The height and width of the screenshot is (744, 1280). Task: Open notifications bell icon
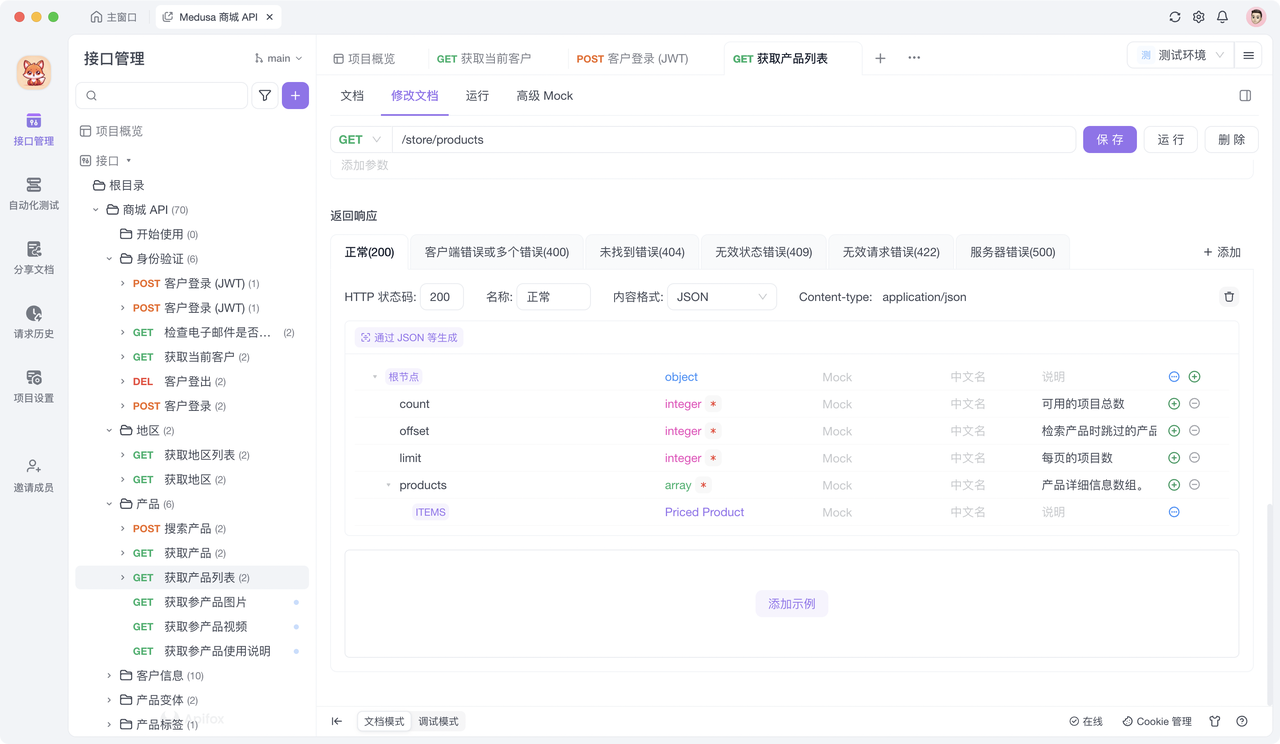pos(1222,17)
